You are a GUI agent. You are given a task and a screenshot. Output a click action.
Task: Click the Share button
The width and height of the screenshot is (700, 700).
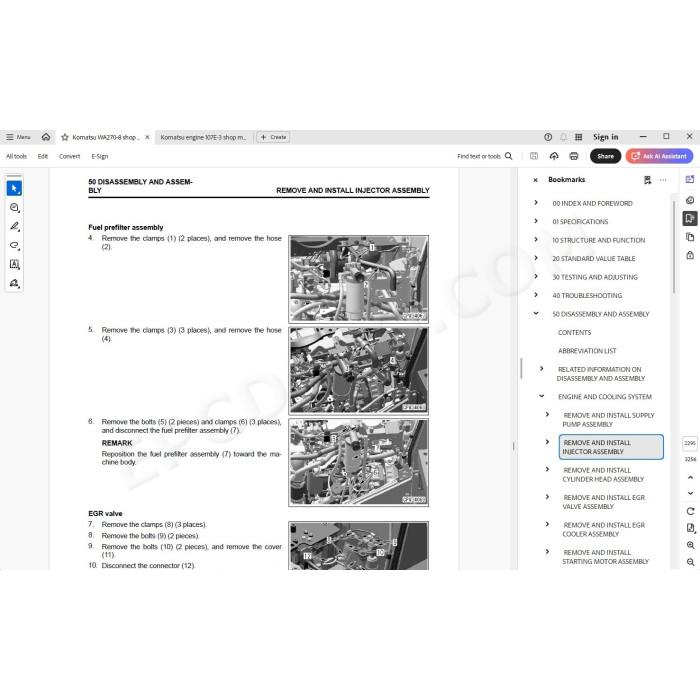click(605, 156)
